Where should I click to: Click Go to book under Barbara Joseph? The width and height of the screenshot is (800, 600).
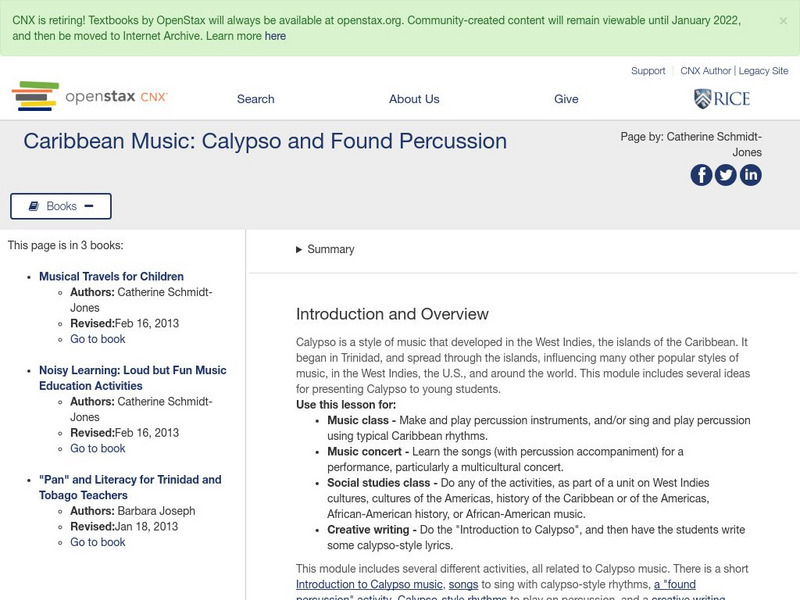pos(98,542)
